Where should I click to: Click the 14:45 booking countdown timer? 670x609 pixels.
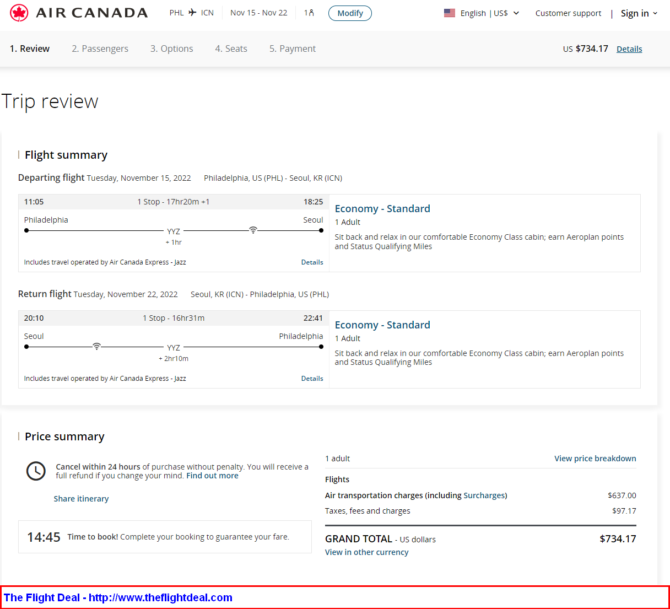(x=44, y=537)
